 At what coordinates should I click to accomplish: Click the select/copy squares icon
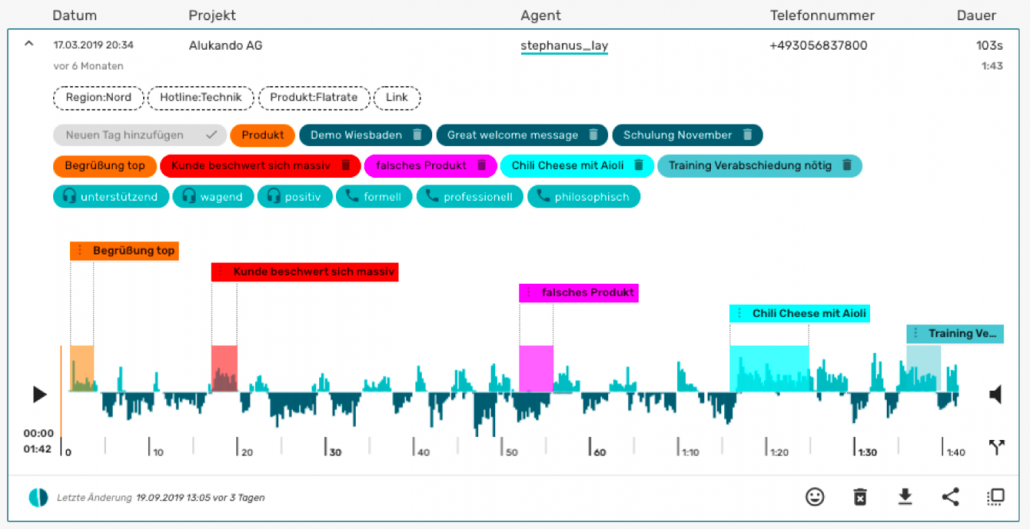pyautogui.click(x=996, y=497)
